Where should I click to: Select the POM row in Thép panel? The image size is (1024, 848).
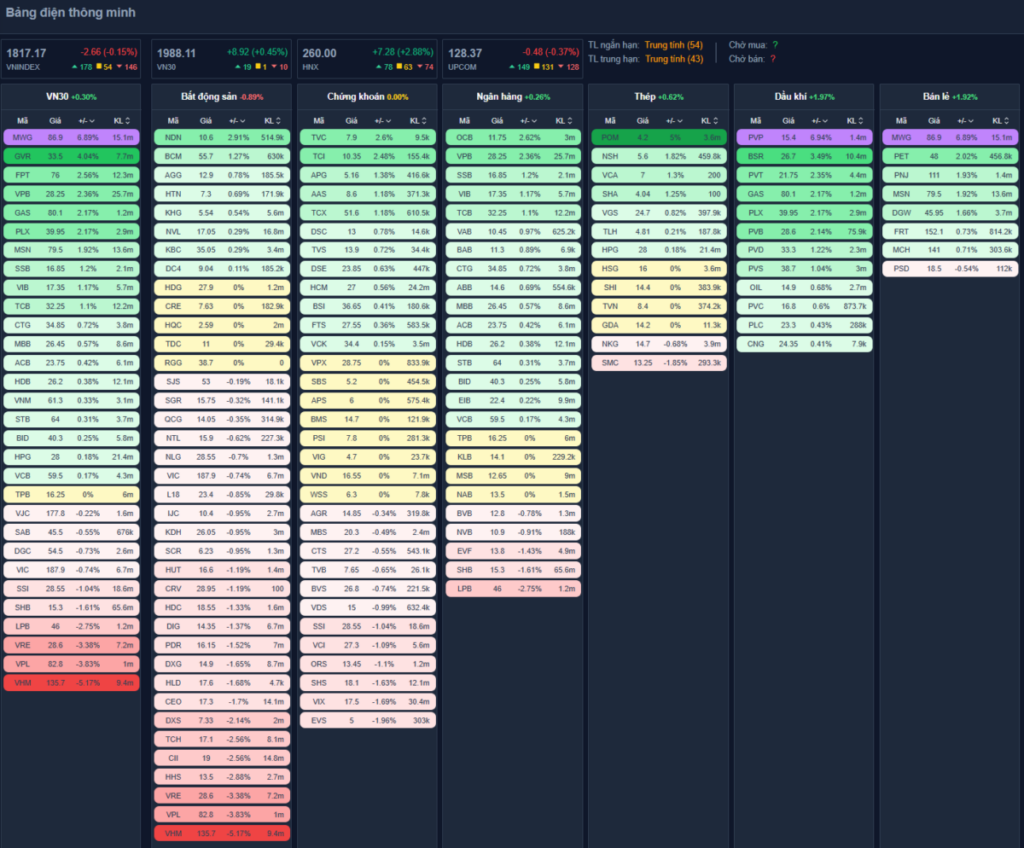pos(658,137)
